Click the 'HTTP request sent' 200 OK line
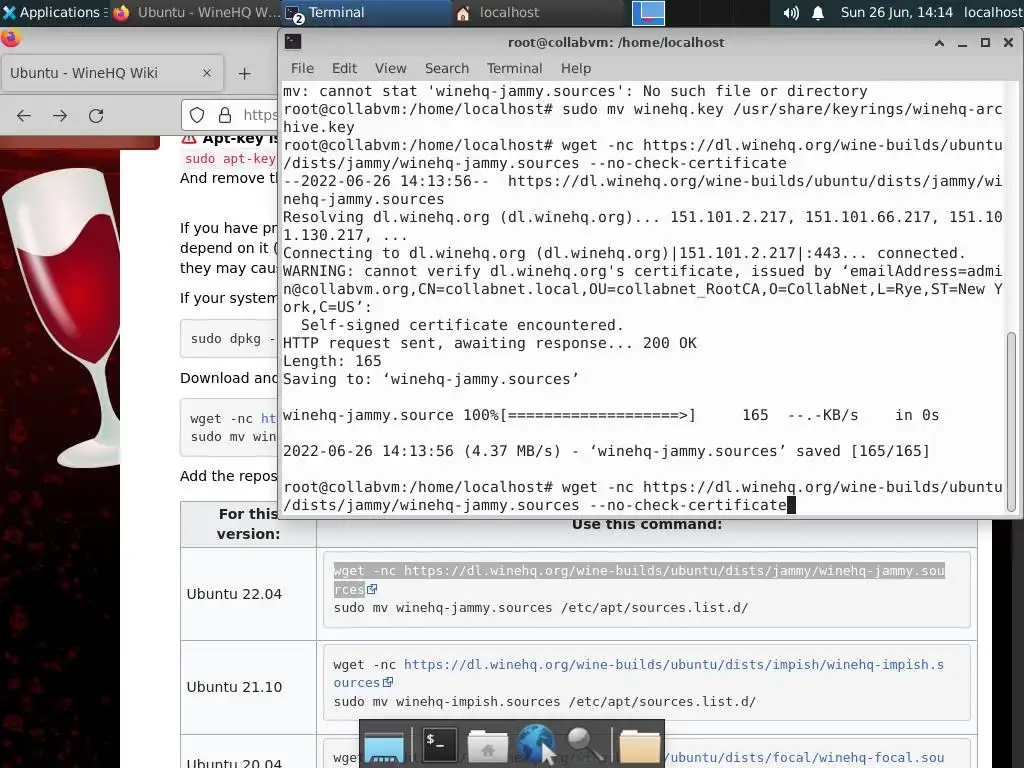 [490, 343]
